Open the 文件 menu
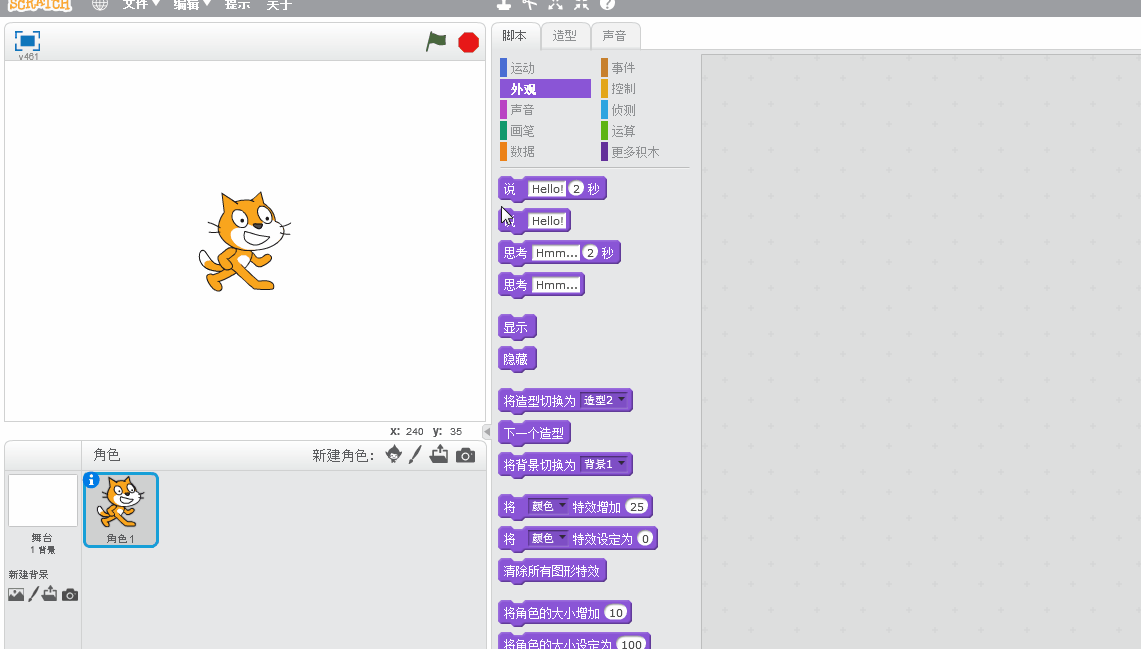This screenshot has width=1141, height=649. (x=140, y=4)
